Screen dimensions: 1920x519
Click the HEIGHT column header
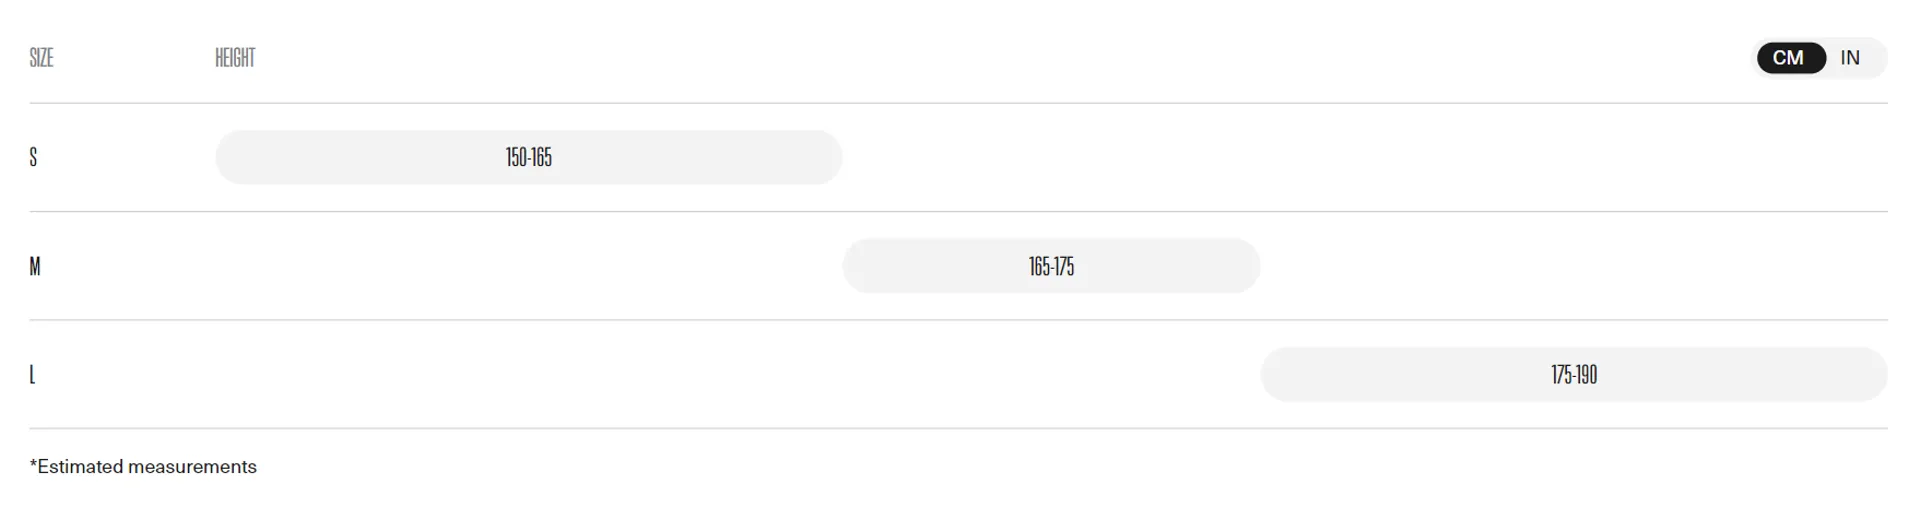235,58
